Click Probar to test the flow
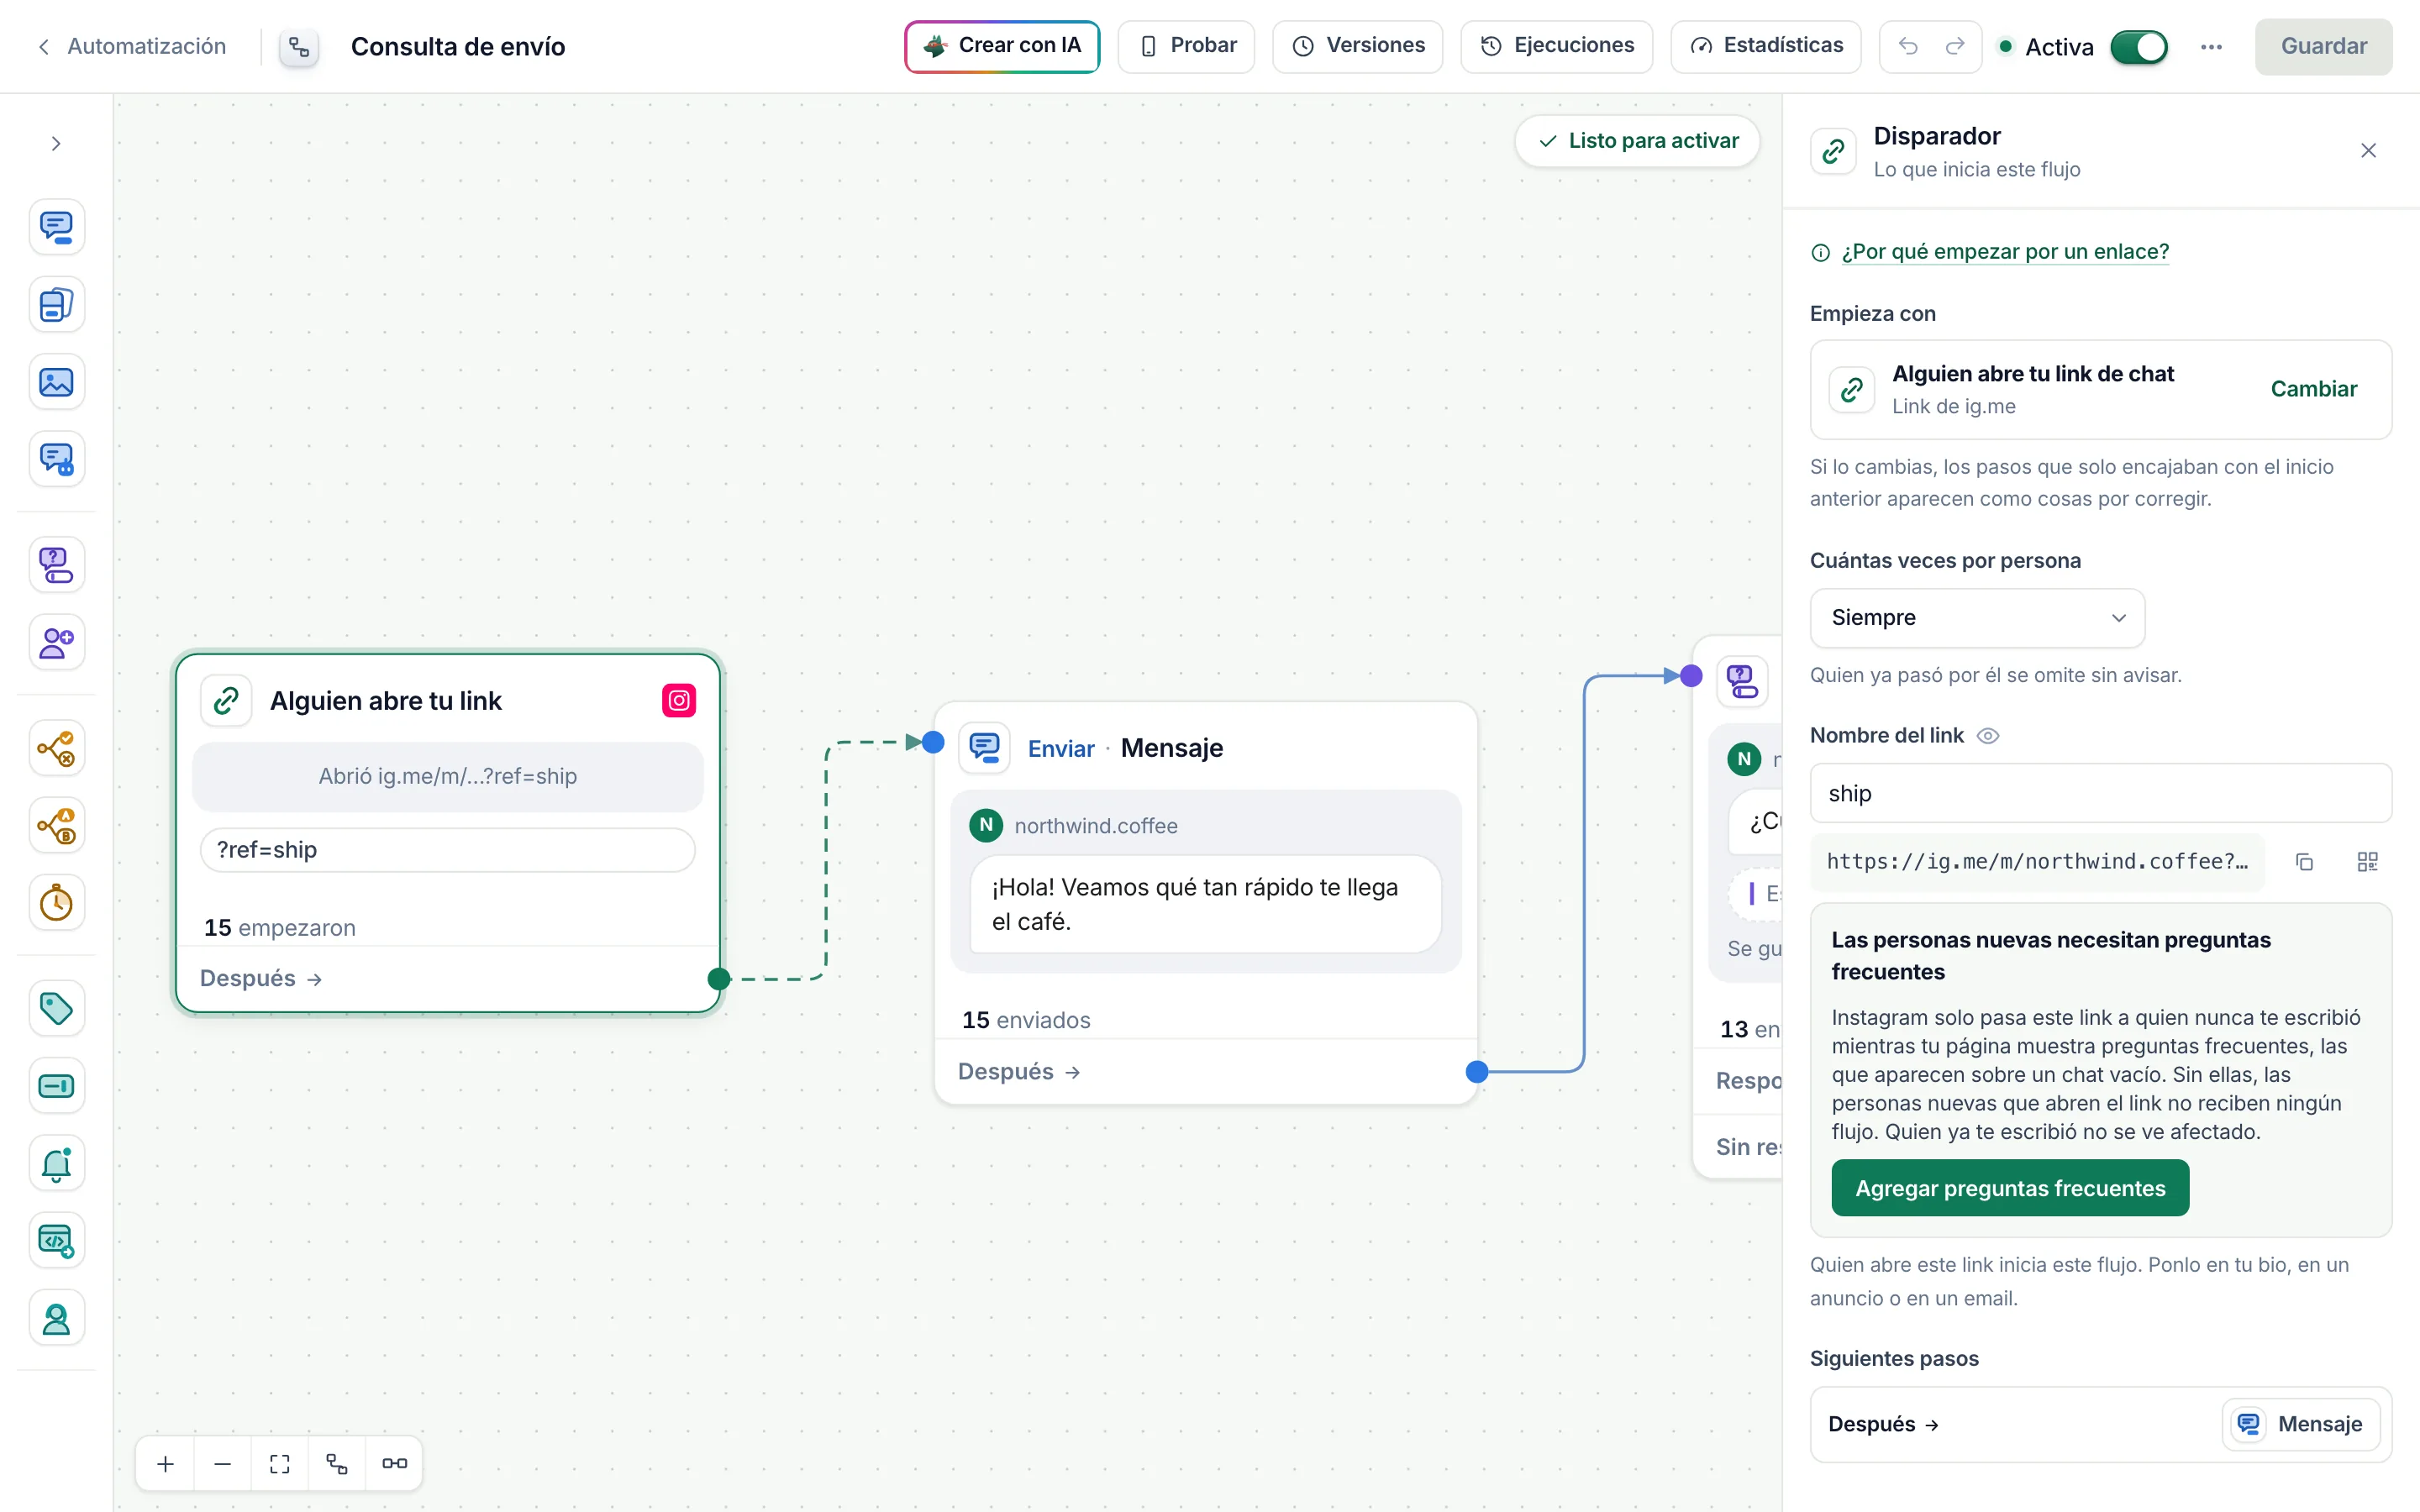This screenshot has width=2420, height=1512. tap(1186, 46)
